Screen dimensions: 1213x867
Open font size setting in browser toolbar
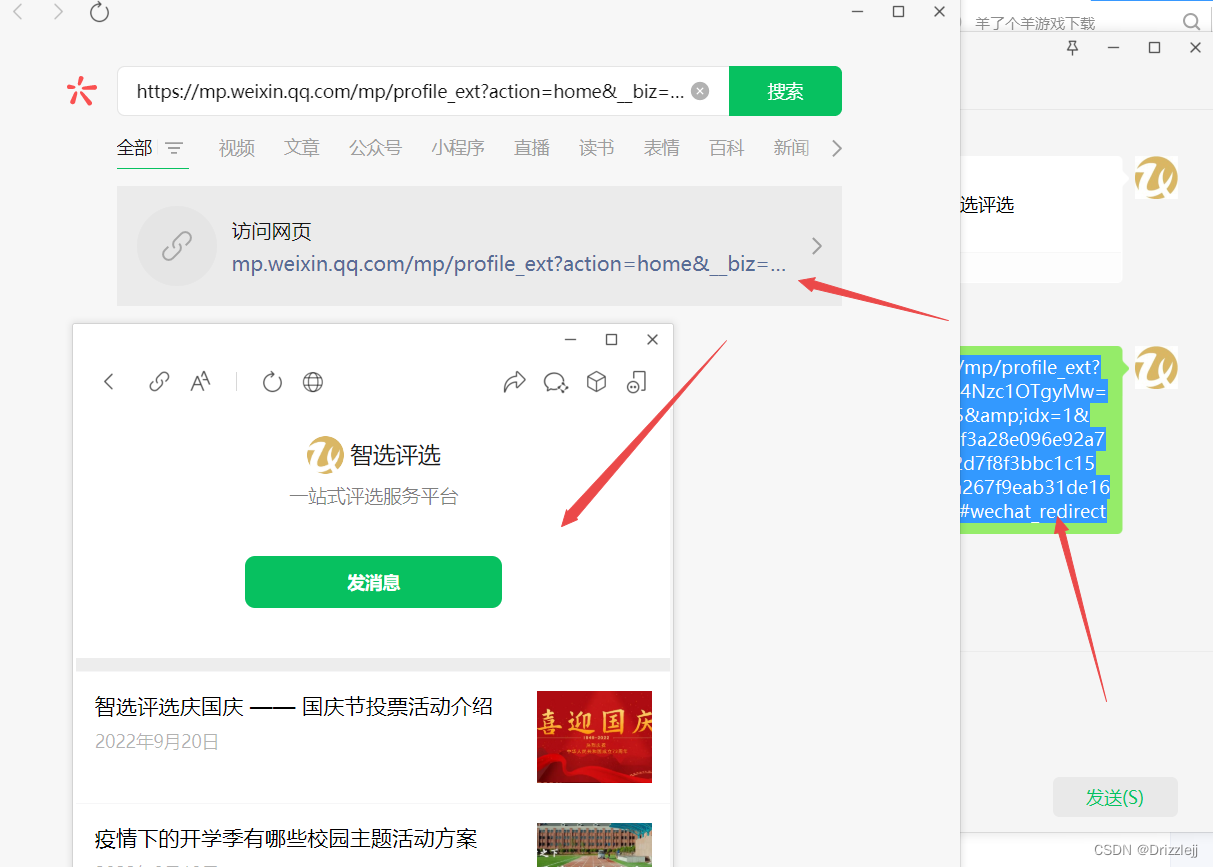coord(201,382)
